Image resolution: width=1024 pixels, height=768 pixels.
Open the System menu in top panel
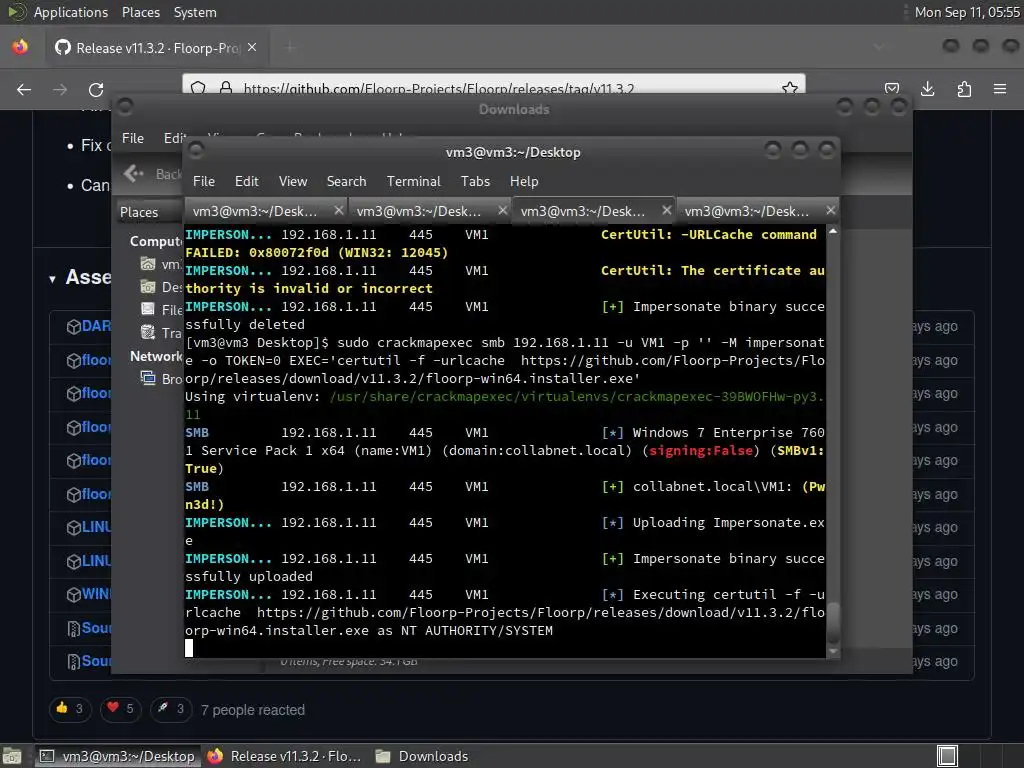195,12
